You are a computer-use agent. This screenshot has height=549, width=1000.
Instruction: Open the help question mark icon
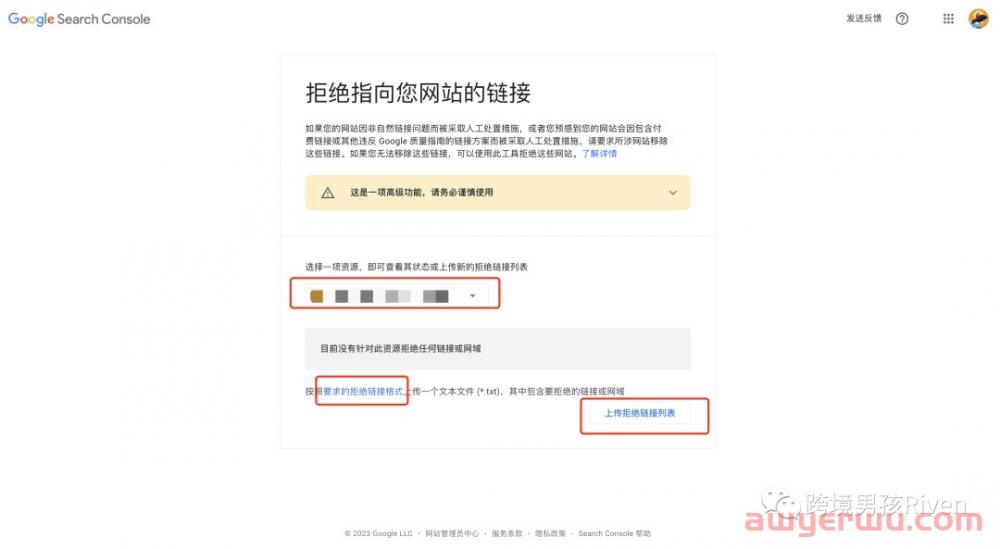pyautogui.click(x=902, y=18)
